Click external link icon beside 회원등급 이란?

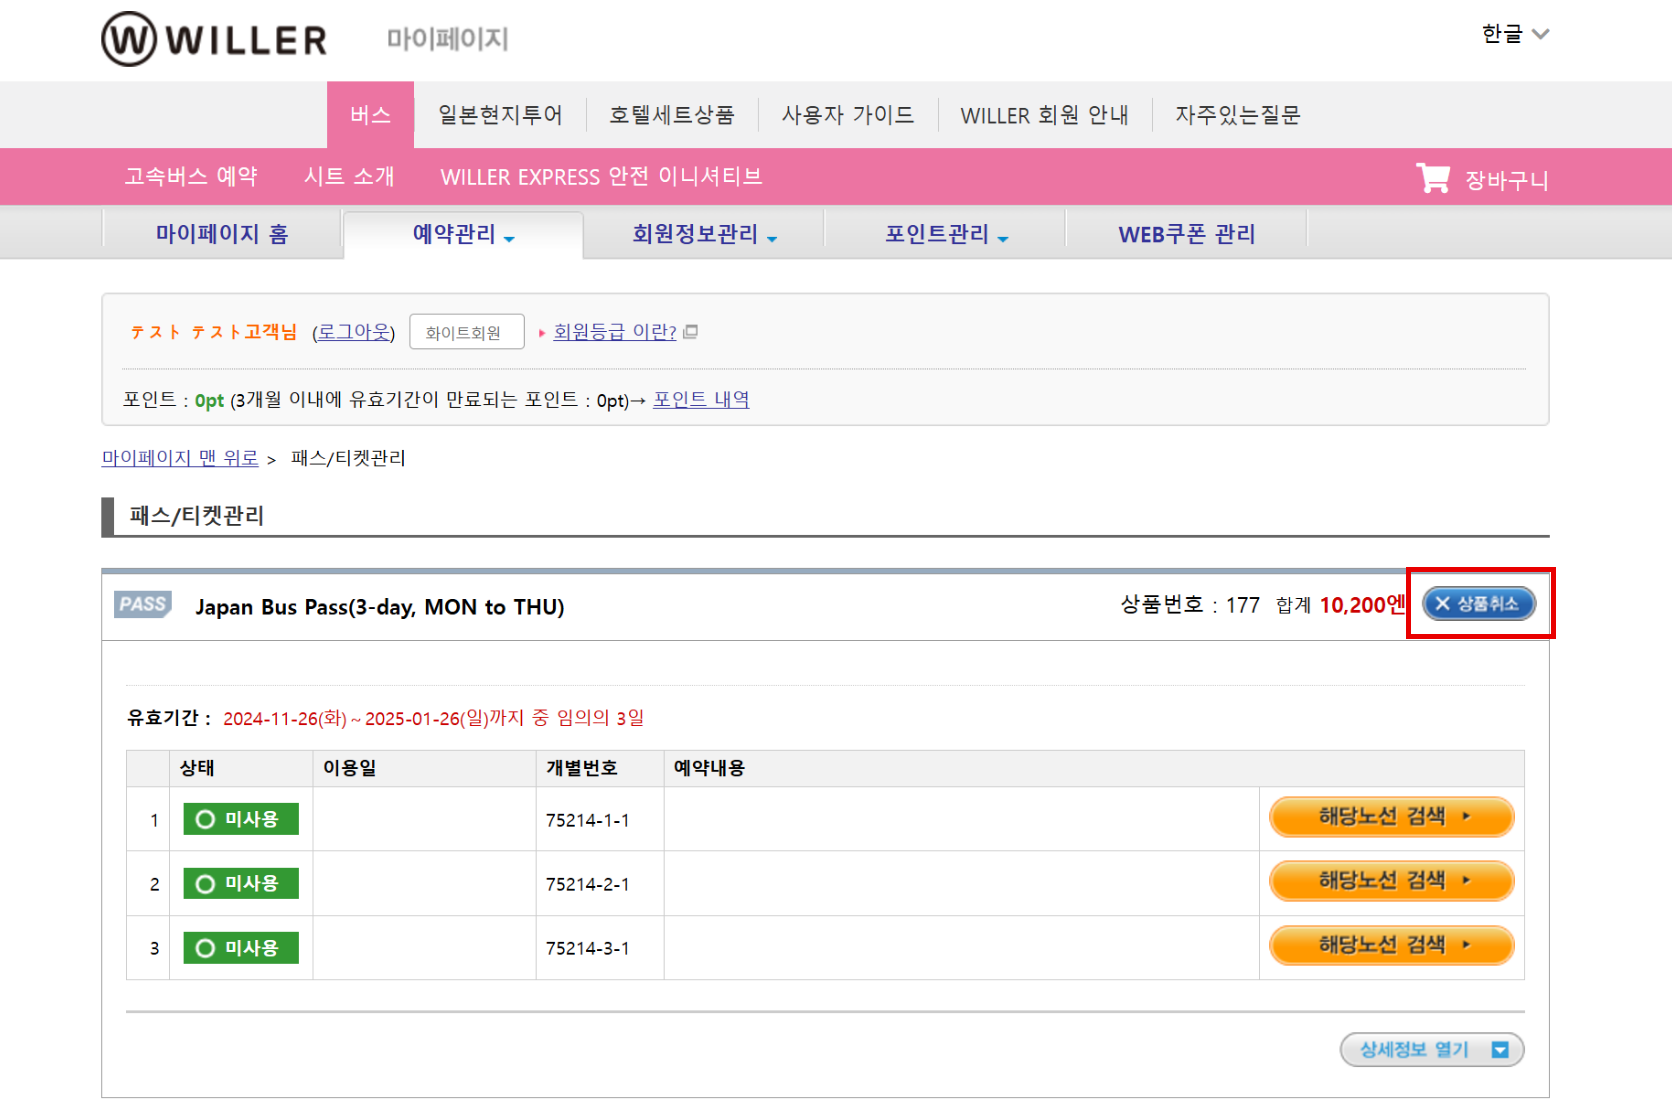[x=690, y=331]
